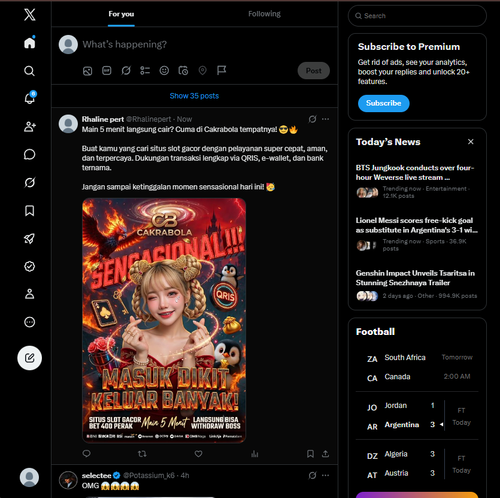This screenshot has width=500, height=498.
Task: Click Show 35 posts link
Action: pos(194,96)
